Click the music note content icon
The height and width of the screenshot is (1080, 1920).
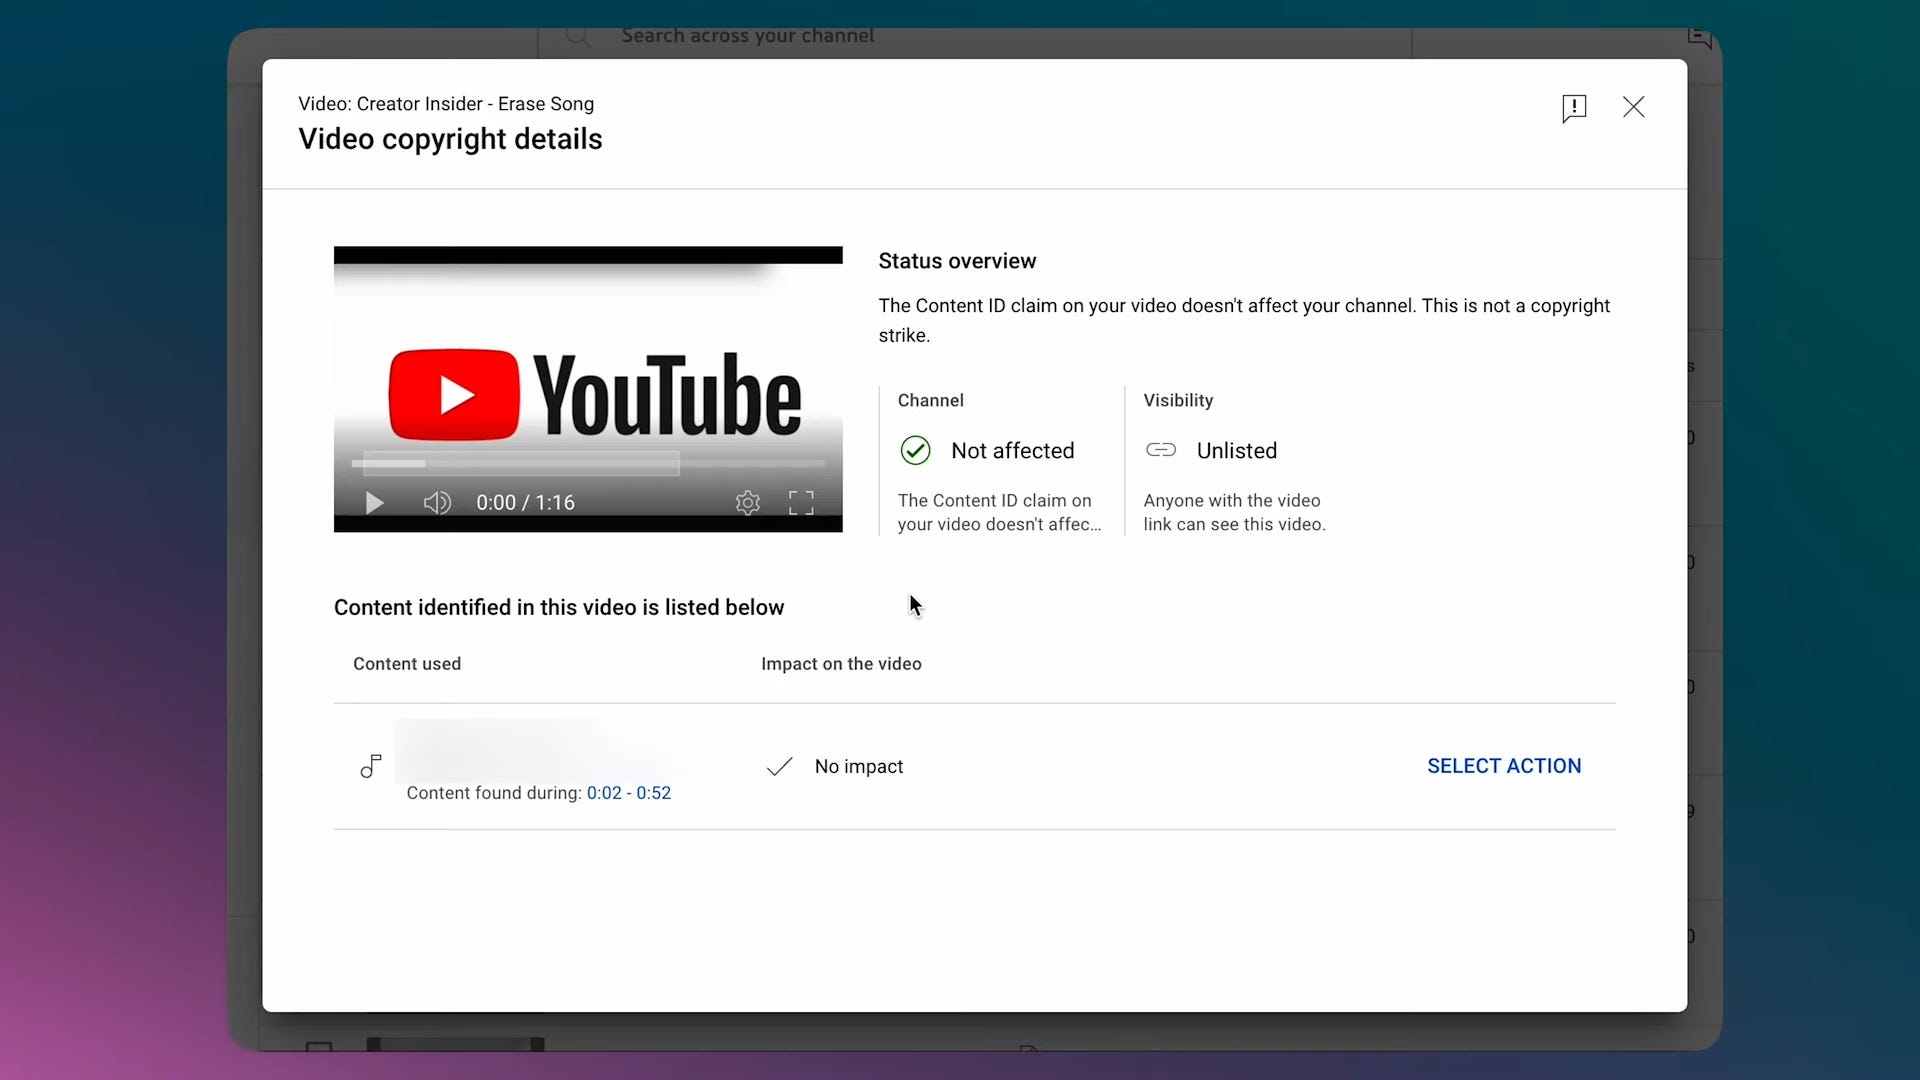(x=371, y=766)
